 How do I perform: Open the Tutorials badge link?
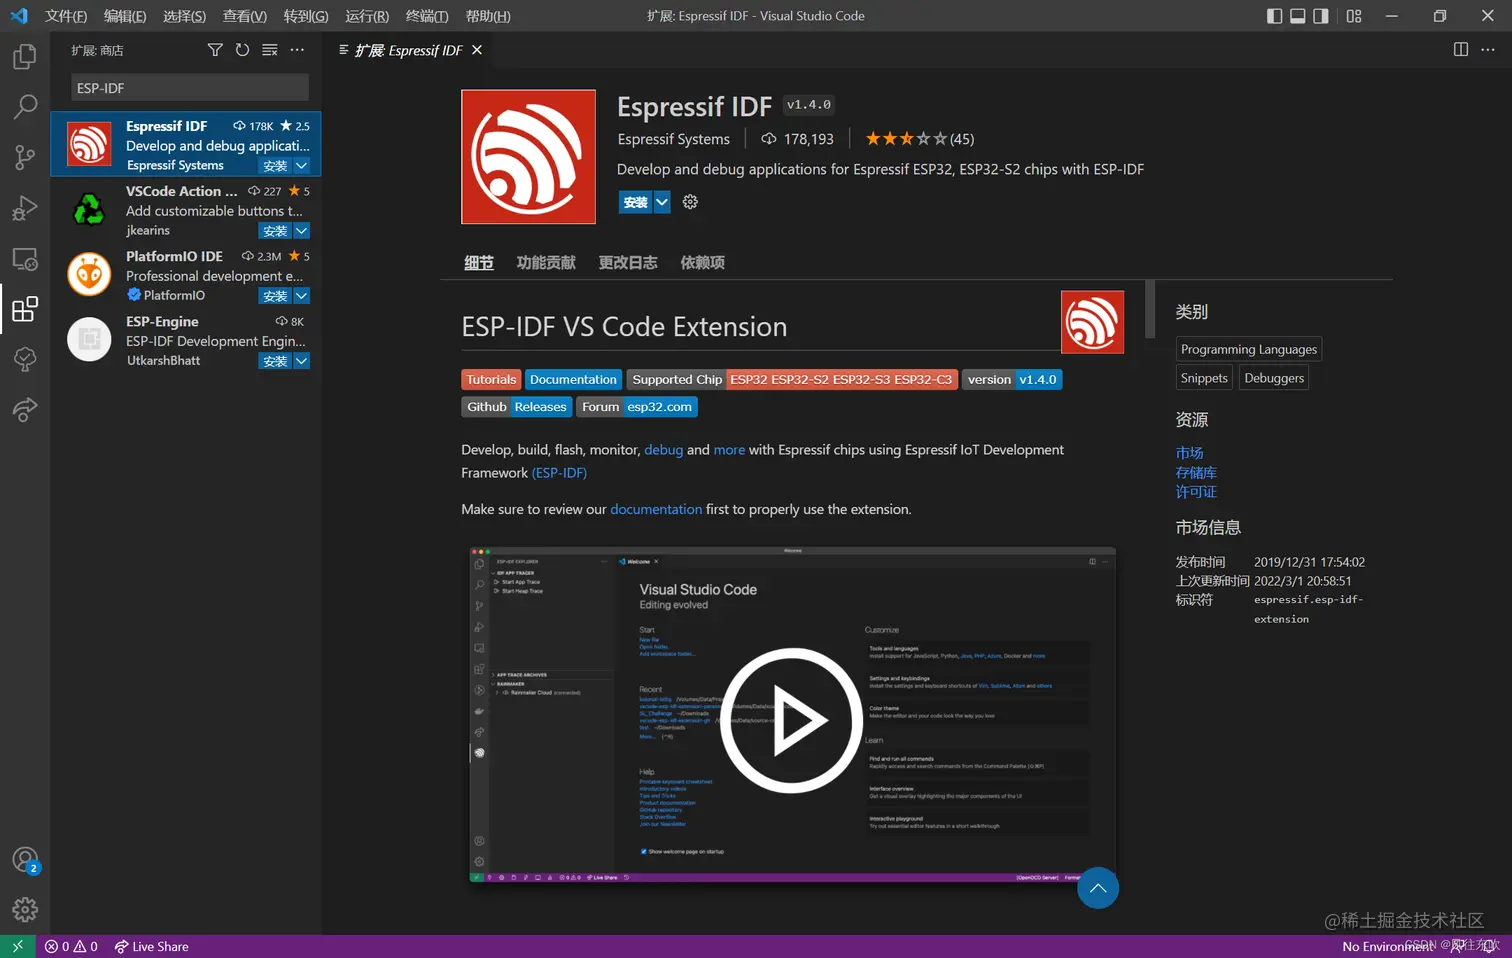pos(491,380)
